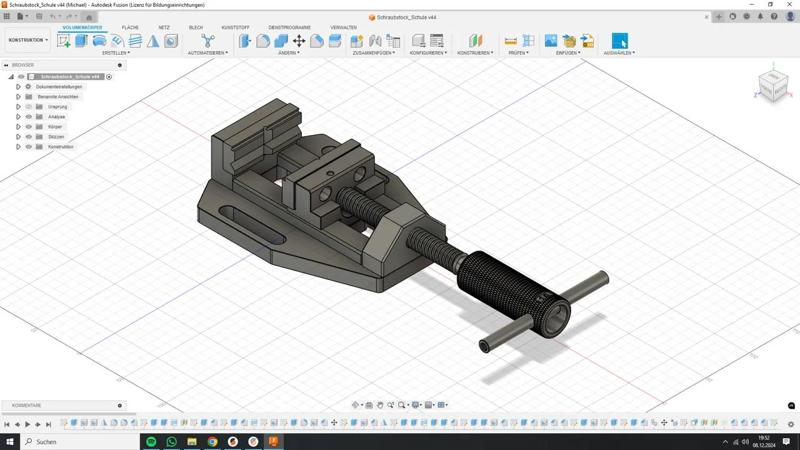Viewport: 800px width, 450px height.
Task: Click the Auswählen selection tool icon
Action: (x=620, y=41)
